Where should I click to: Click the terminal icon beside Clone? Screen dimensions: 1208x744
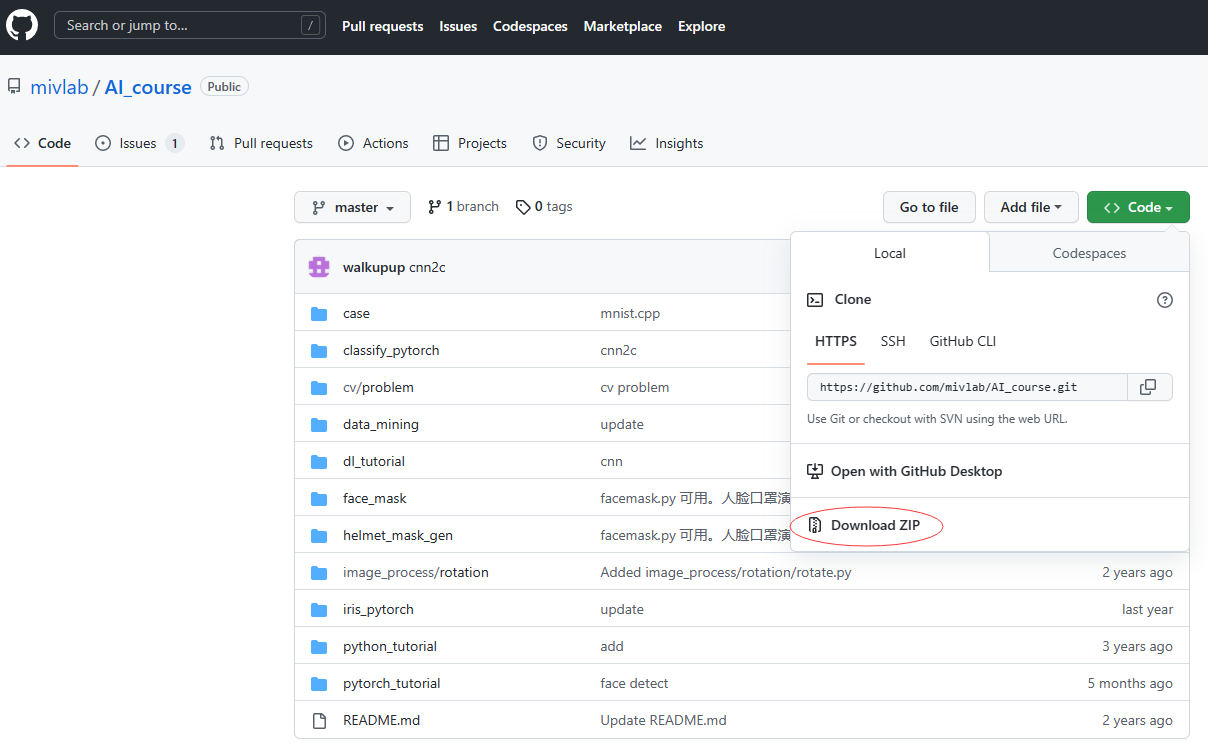coord(815,300)
